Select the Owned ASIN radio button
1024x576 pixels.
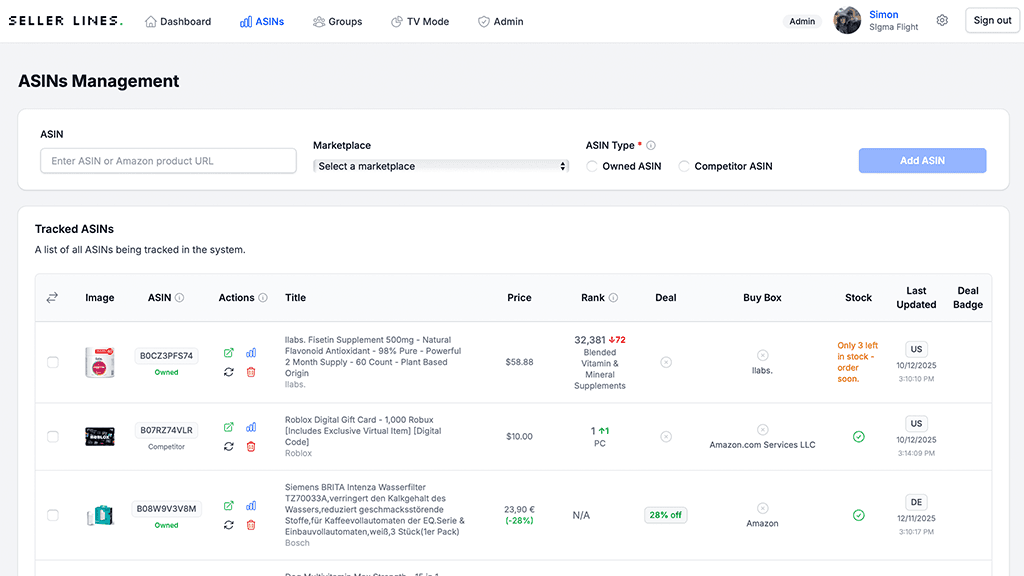(x=592, y=166)
